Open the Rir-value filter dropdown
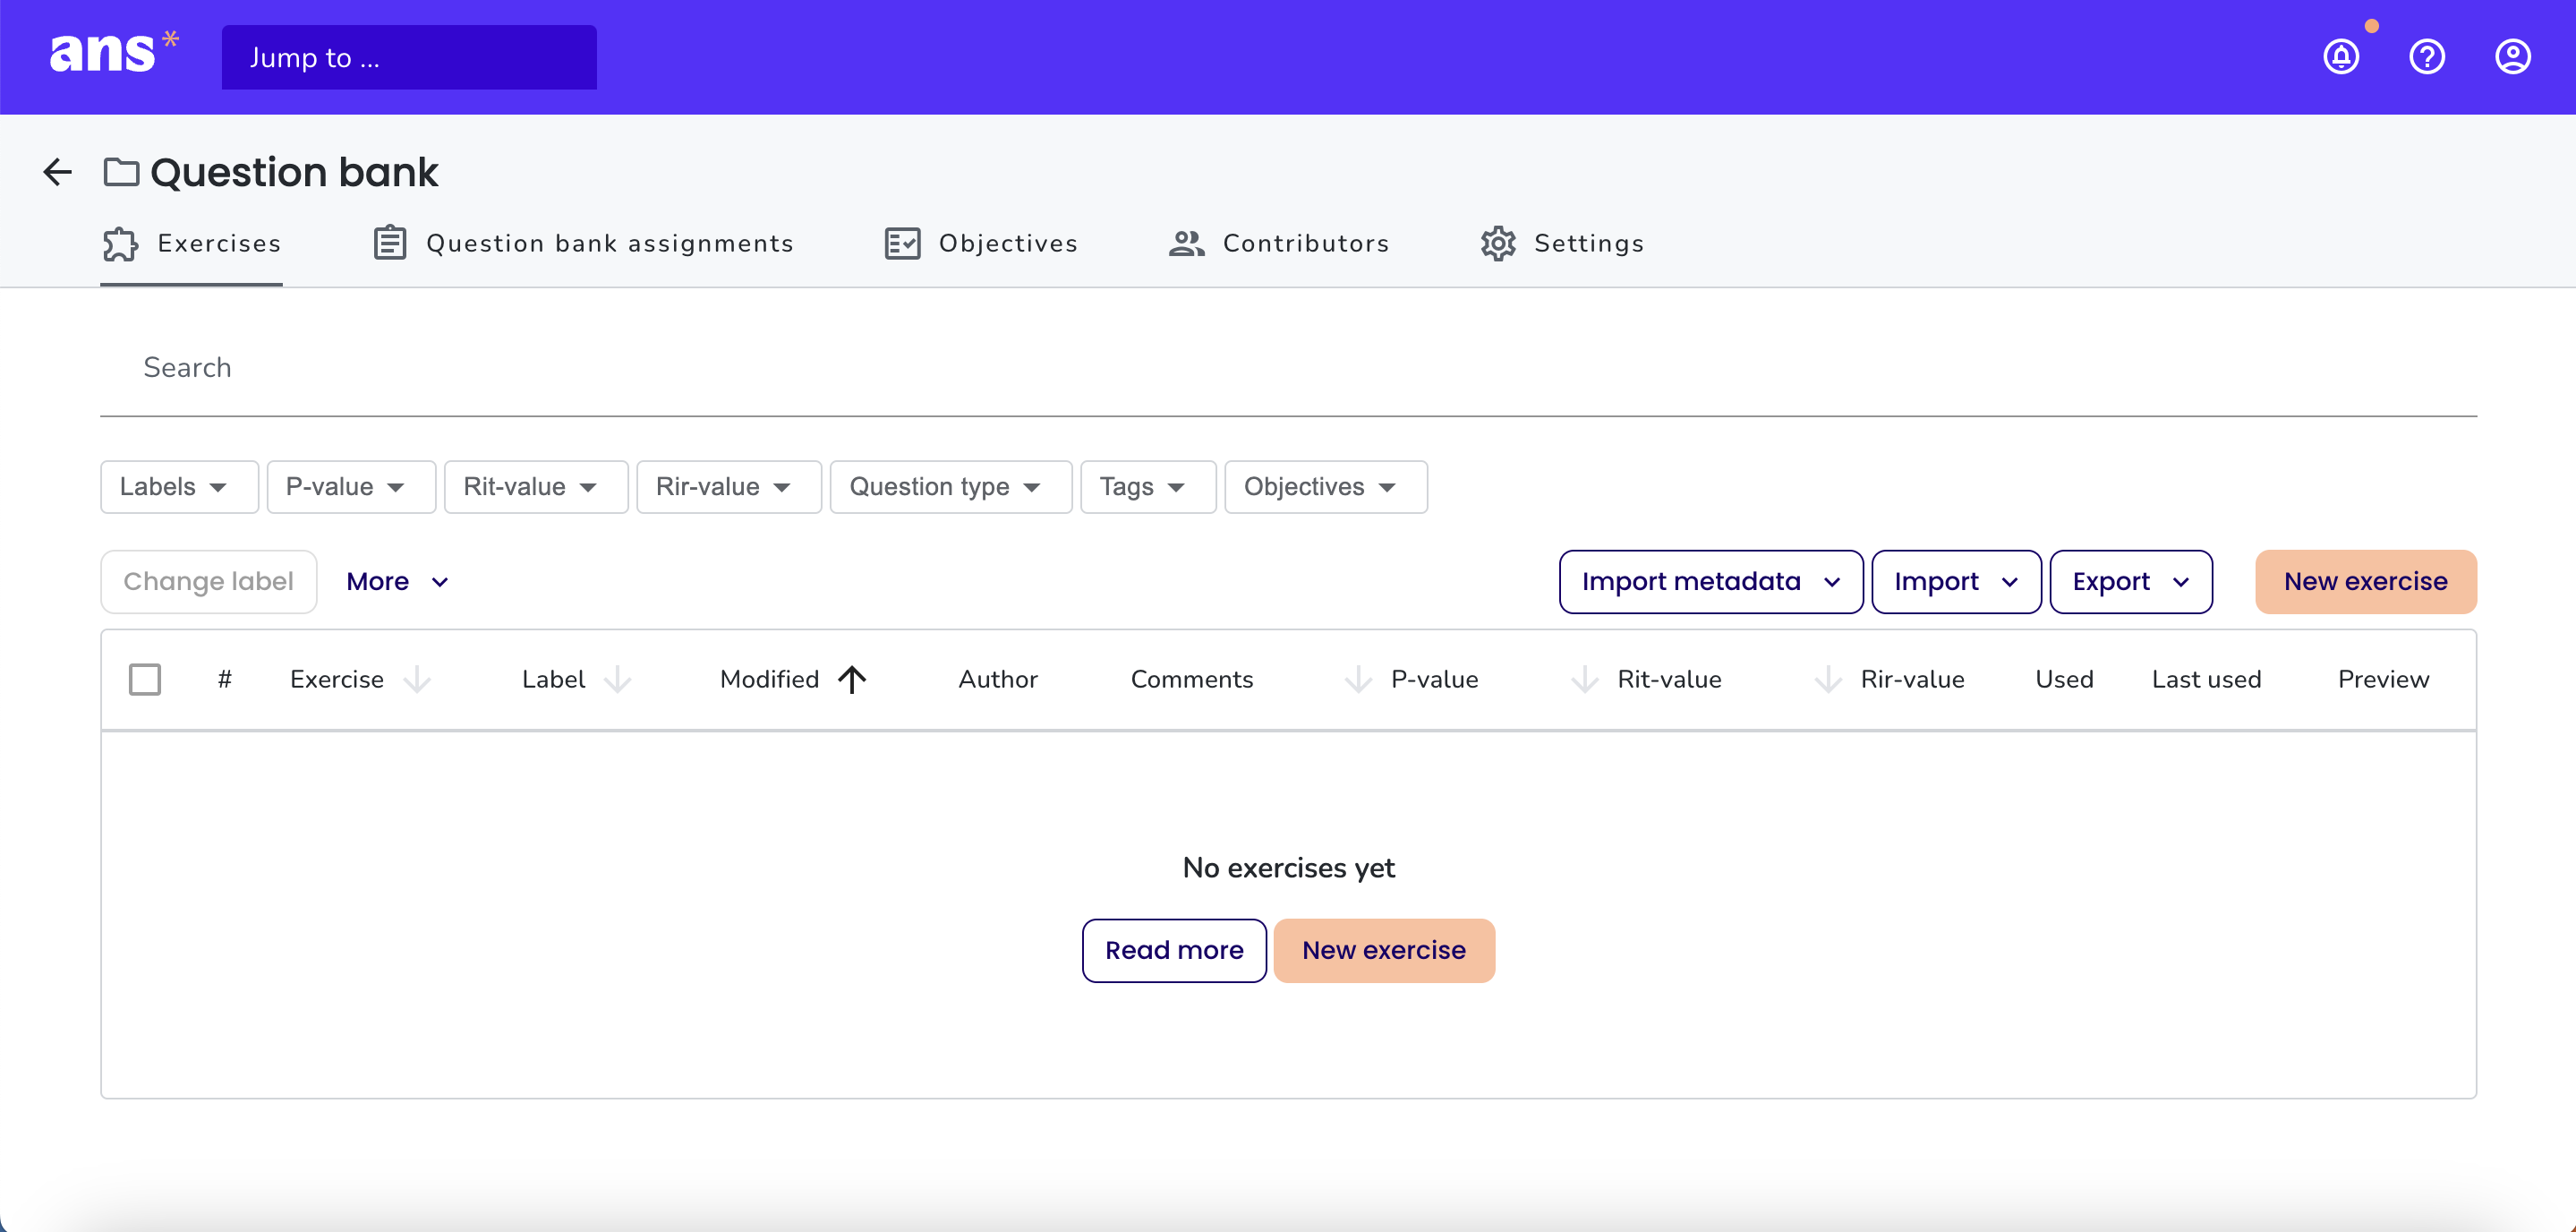Screen dimensions: 2576x1232 click(x=729, y=487)
